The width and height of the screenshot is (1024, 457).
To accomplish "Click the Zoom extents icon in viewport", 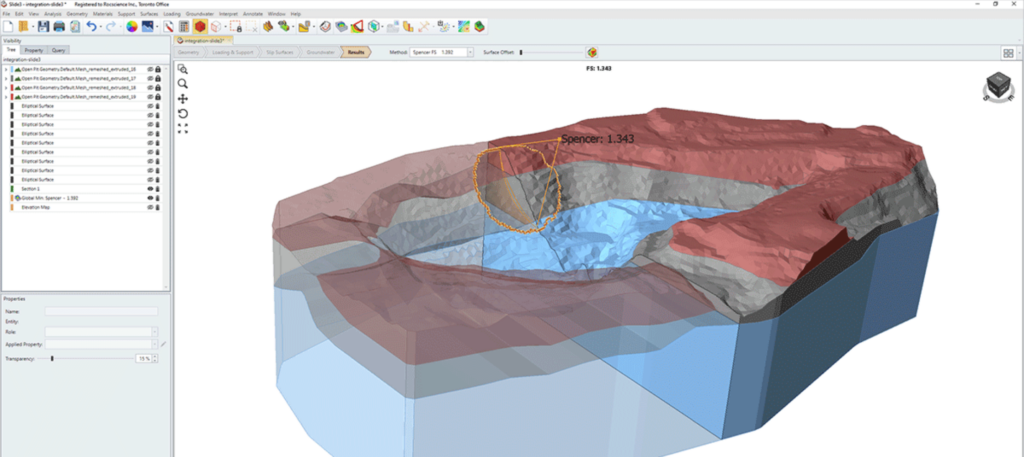I will click(183, 129).
